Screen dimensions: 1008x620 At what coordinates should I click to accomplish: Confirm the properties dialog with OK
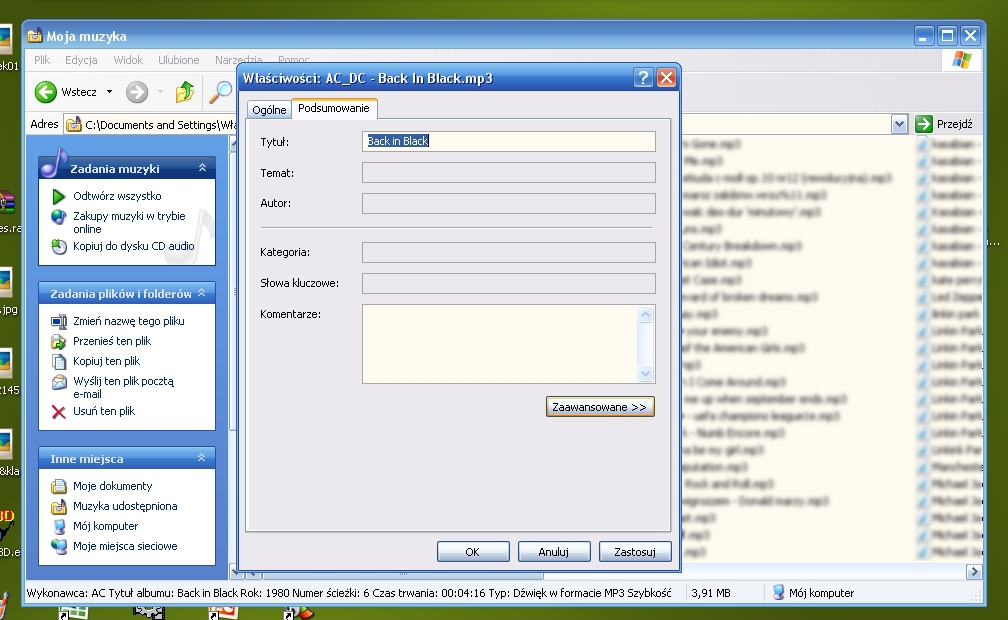click(x=472, y=552)
